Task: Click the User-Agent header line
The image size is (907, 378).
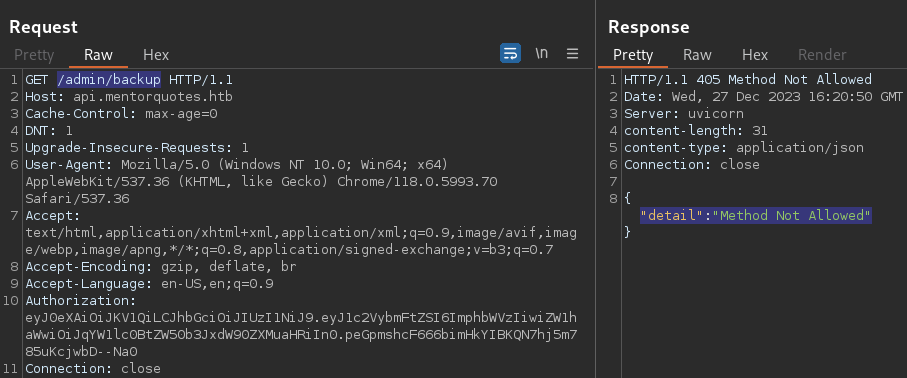Action: click(261, 182)
